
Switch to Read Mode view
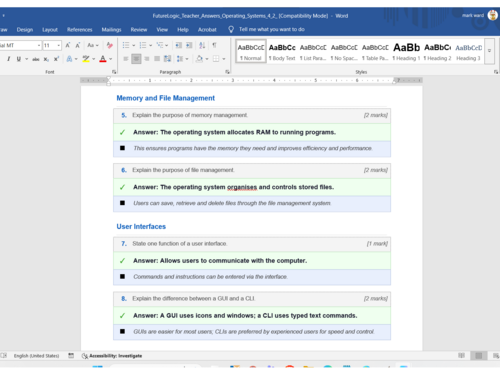[461, 356]
